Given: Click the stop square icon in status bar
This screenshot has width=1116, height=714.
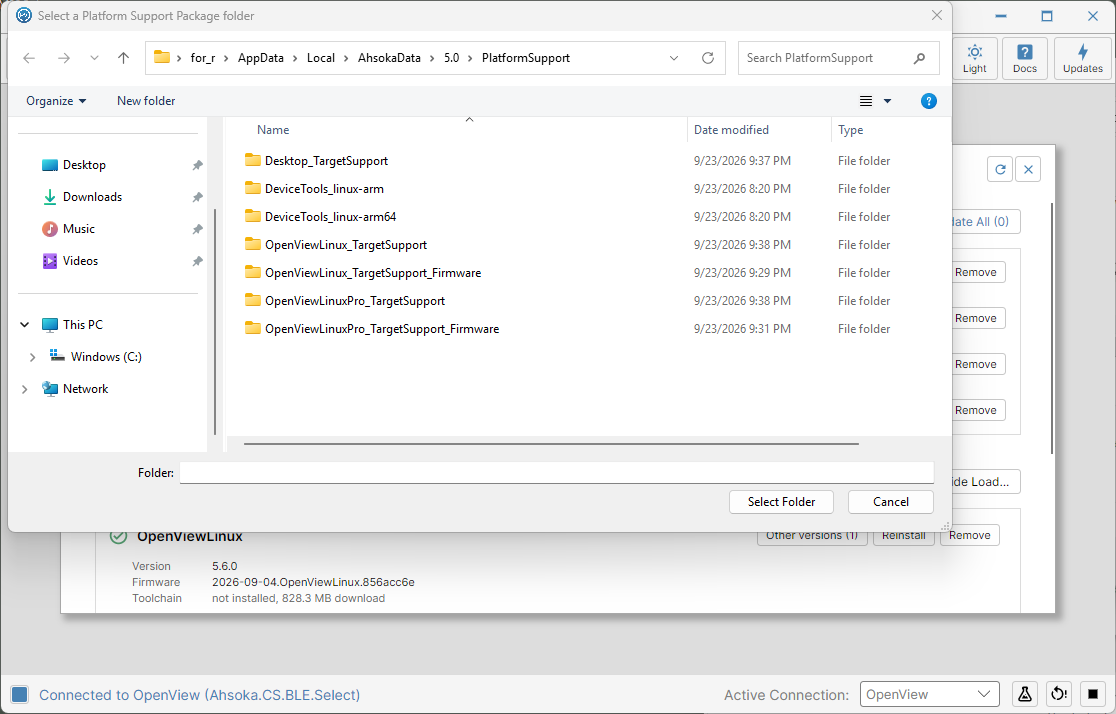Looking at the screenshot, I should coord(1093,695).
